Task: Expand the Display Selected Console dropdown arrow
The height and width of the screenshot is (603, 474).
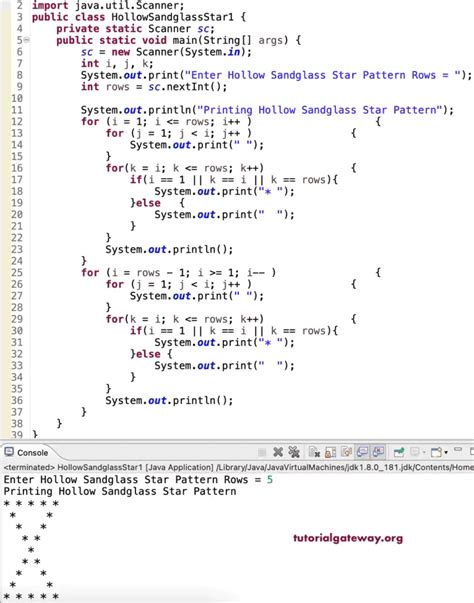Action: coord(424,452)
